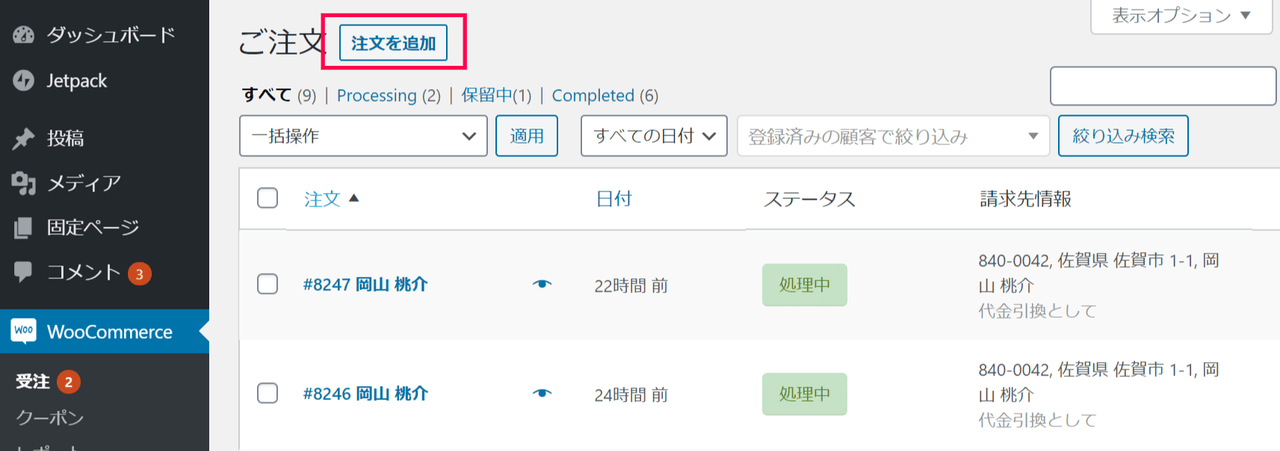Click the 注文を追加 add order button
Viewport: 1280px width, 451px height.
click(x=393, y=44)
